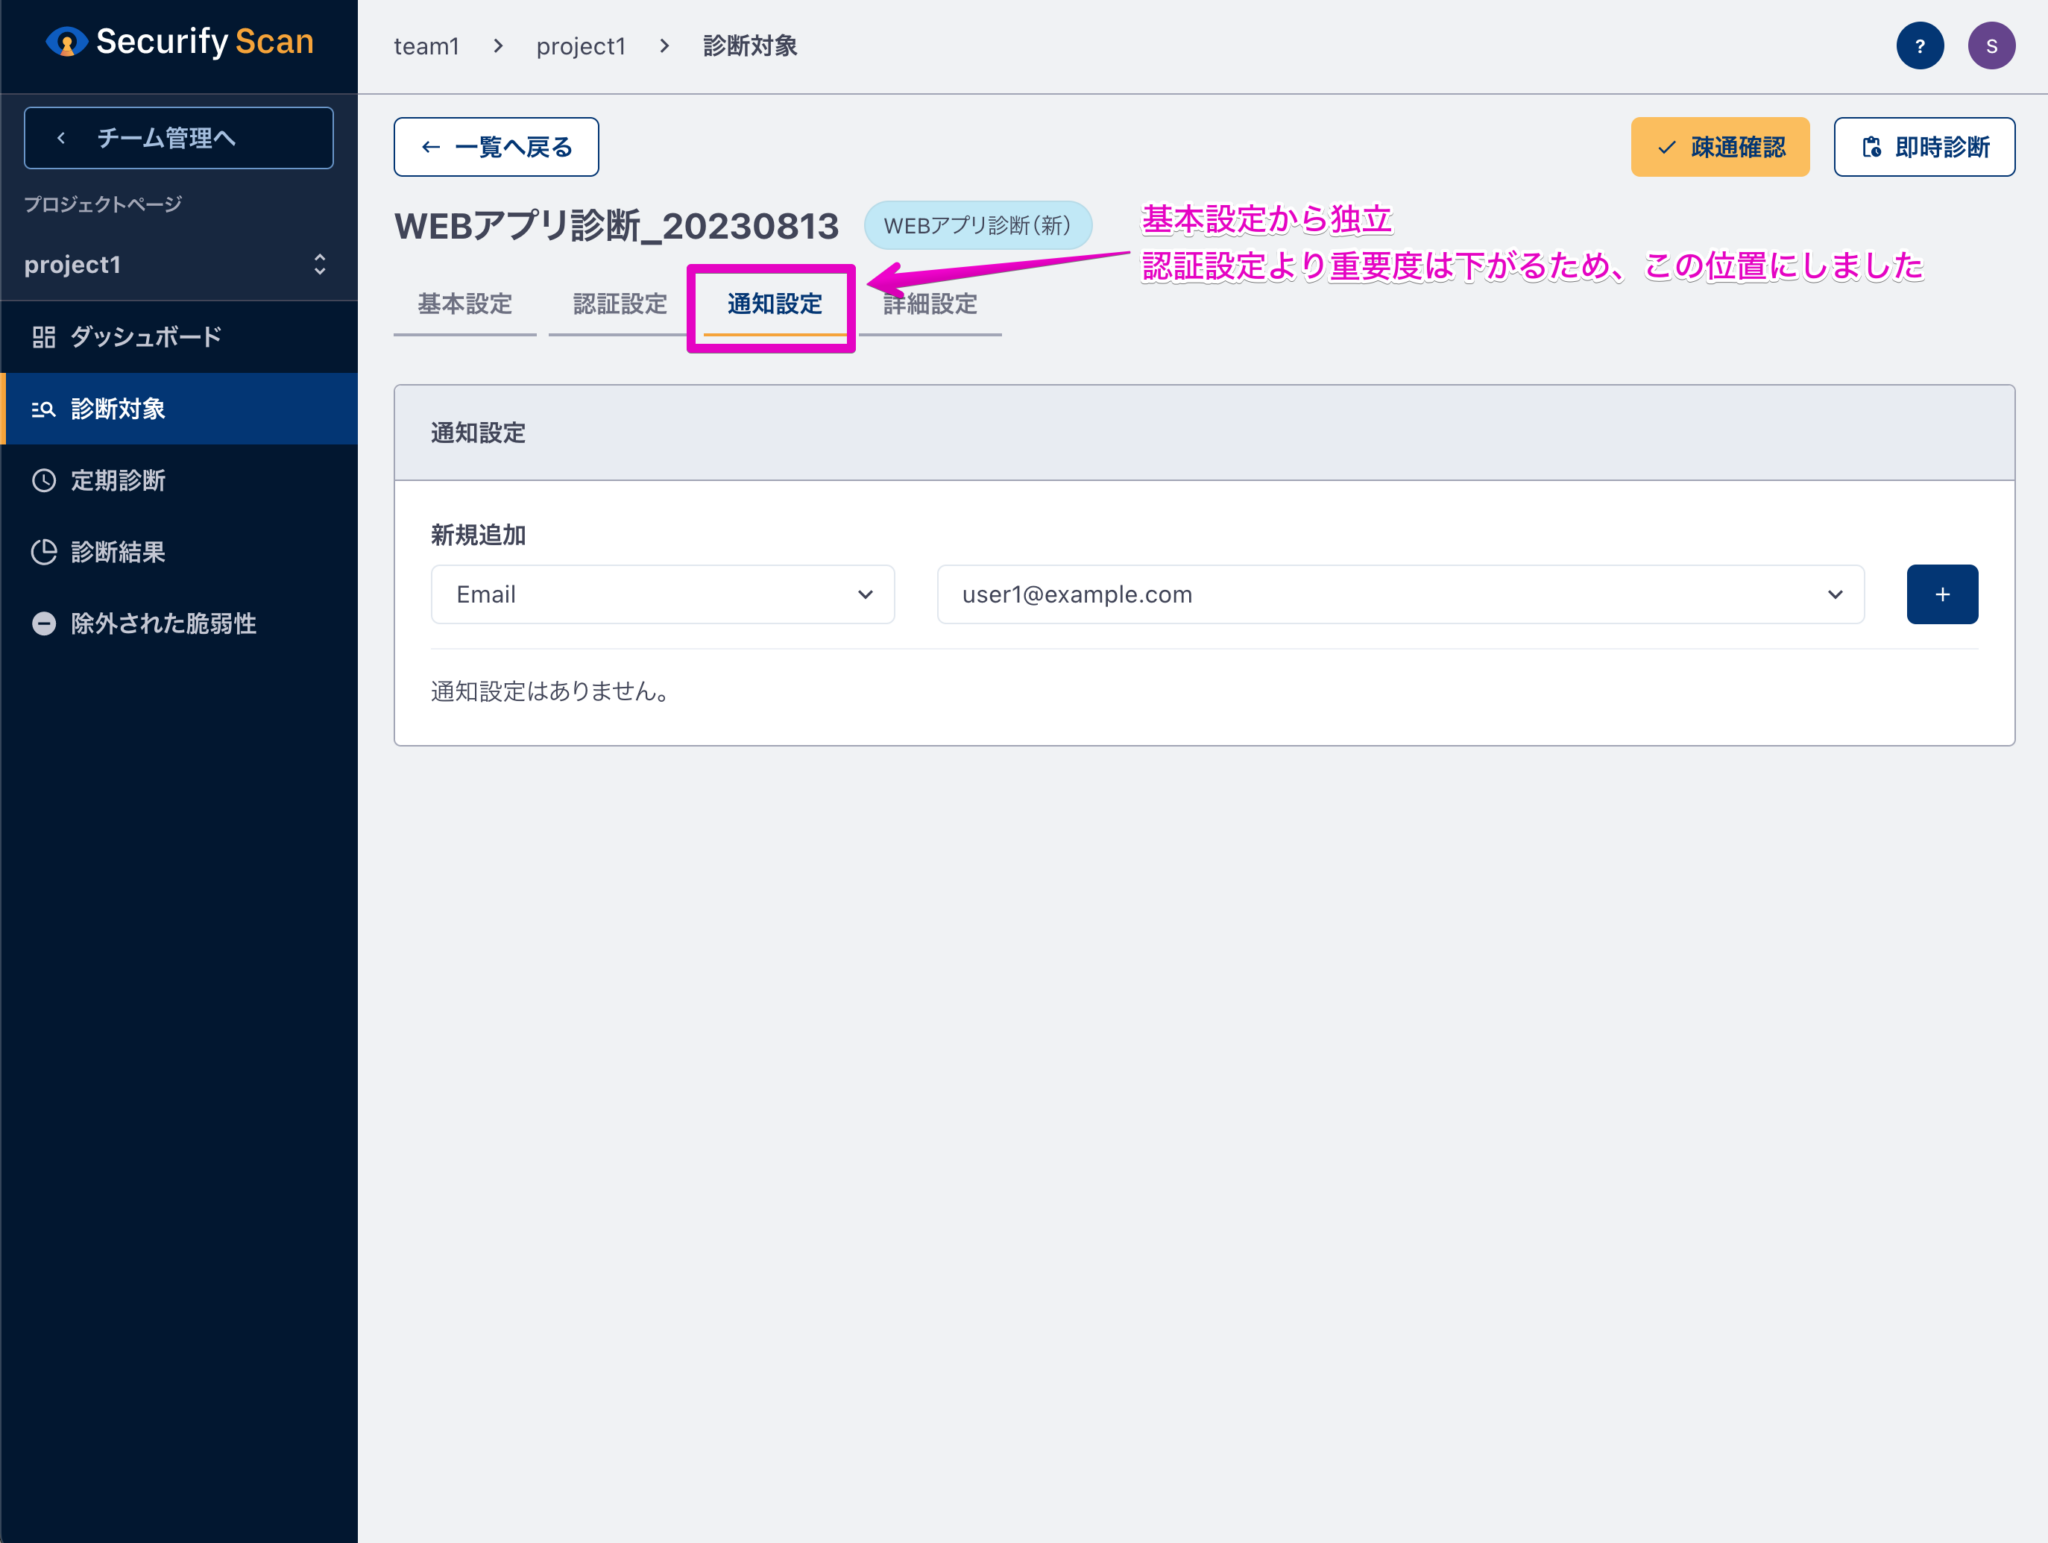The width and height of the screenshot is (2048, 1543).
Task: Add a notification with the + button
Action: [1941, 594]
